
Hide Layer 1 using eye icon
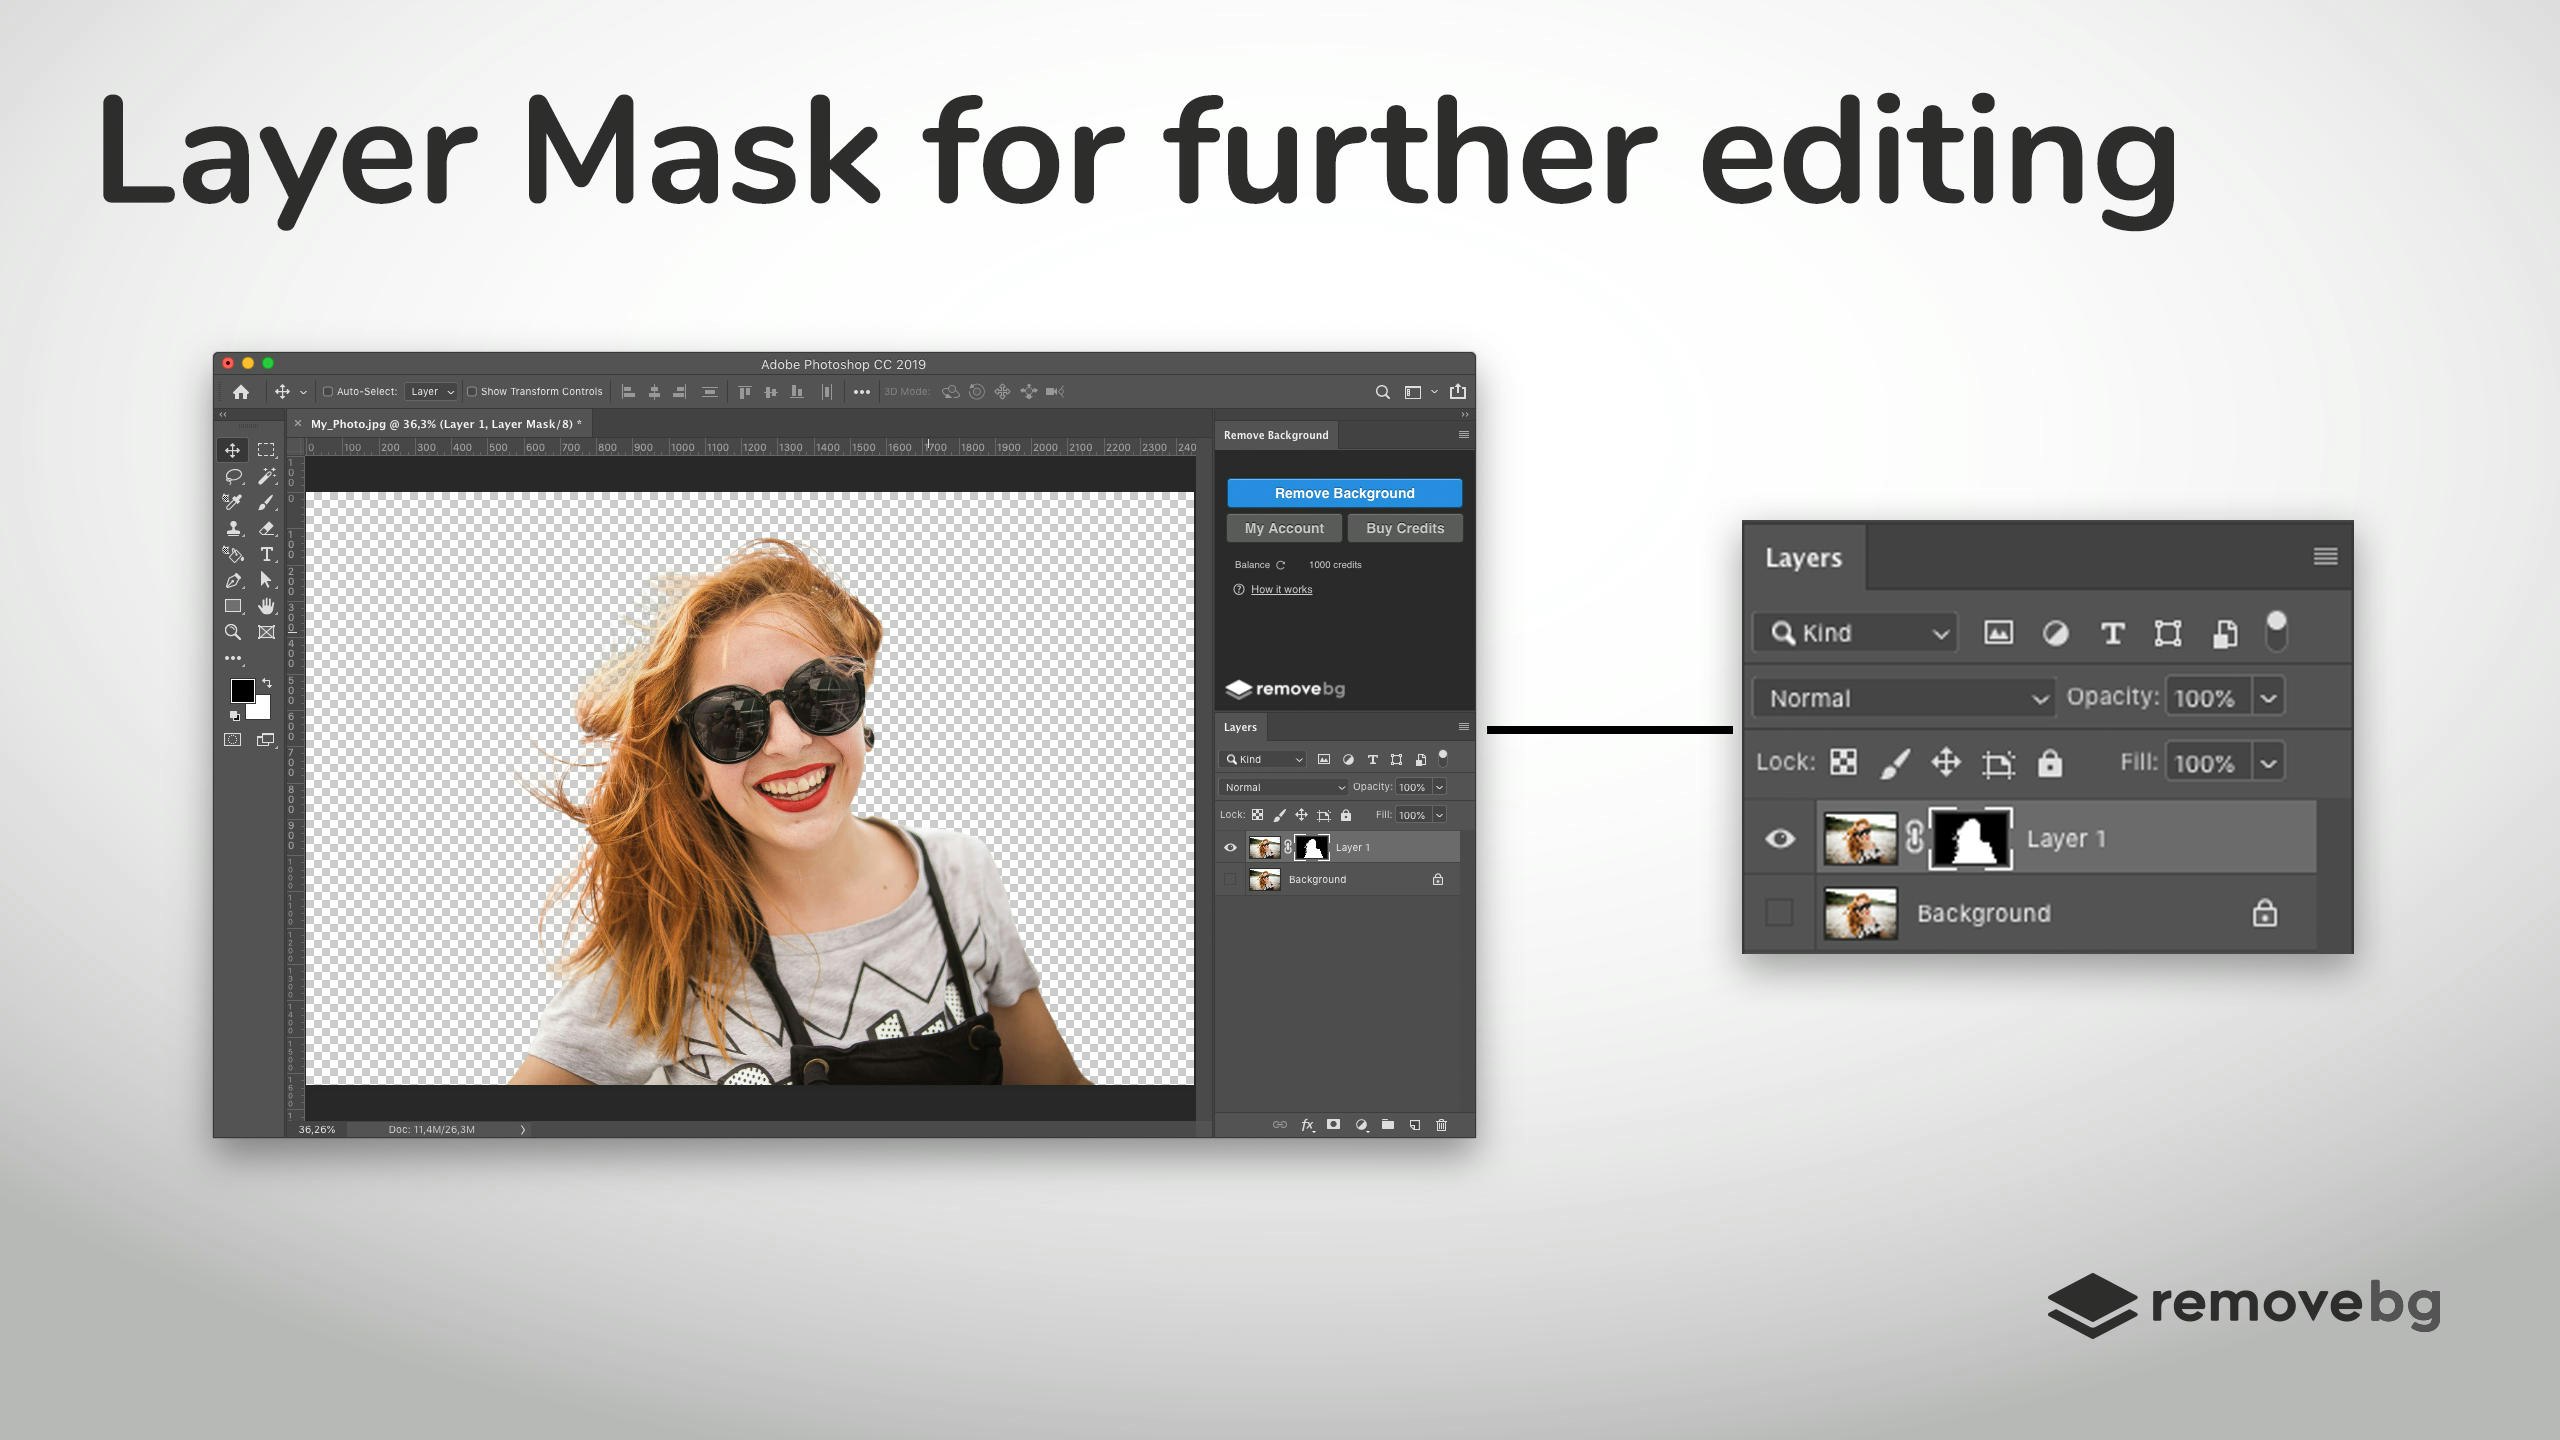tap(1230, 847)
